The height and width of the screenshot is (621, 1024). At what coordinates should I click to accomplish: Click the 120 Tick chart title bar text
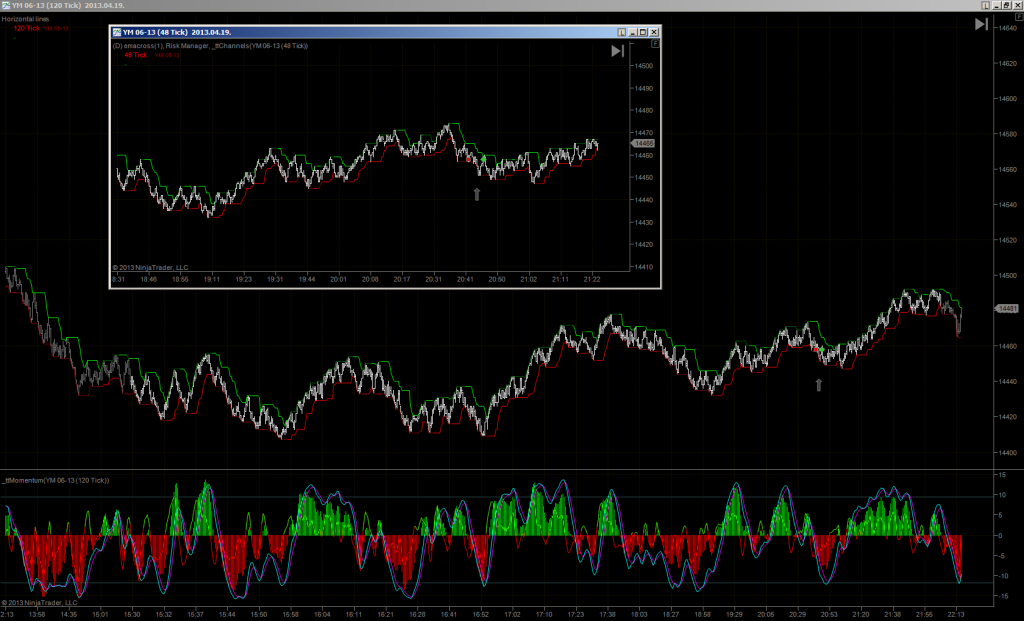tap(68, 5)
